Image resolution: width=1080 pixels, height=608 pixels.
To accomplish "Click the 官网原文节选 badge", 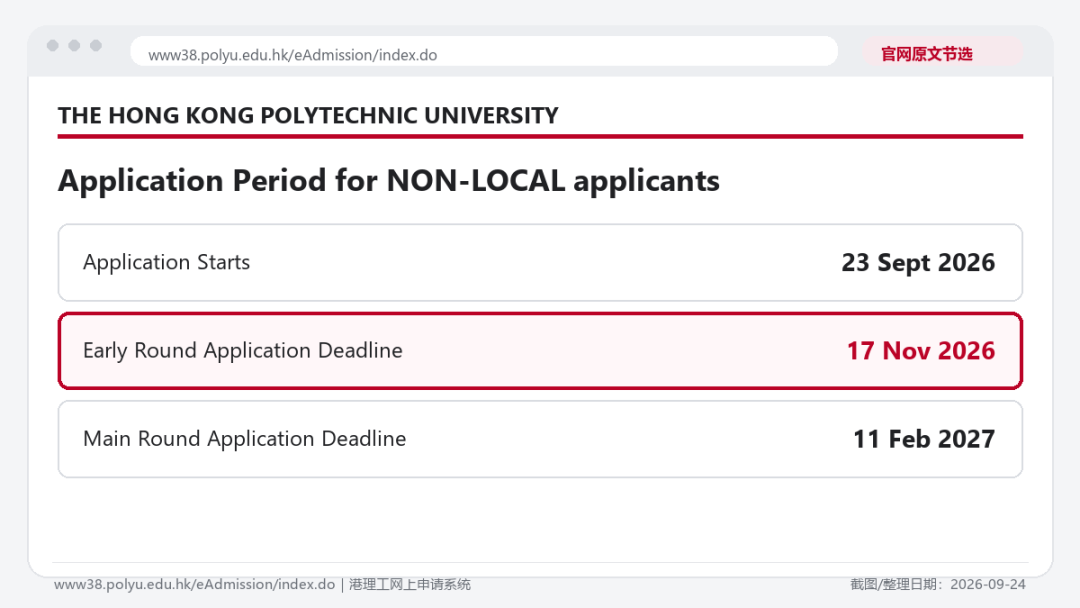I will pos(942,54).
